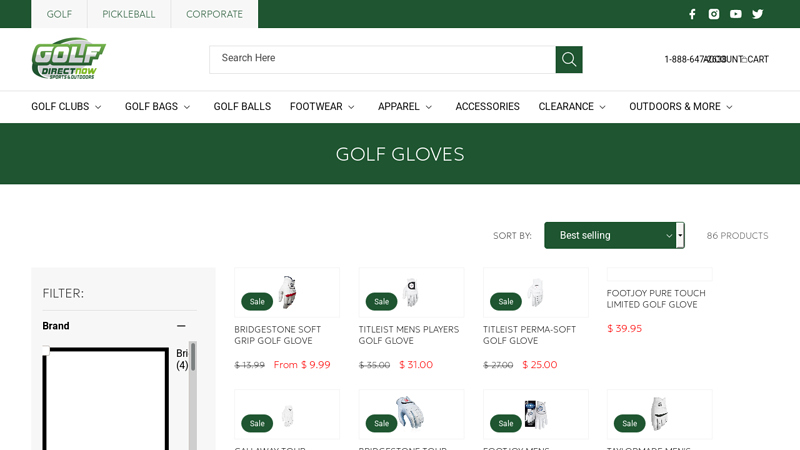Click the 86 PRODUCTS count text
The height and width of the screenshot is (450, 800).
pos(737,236)
